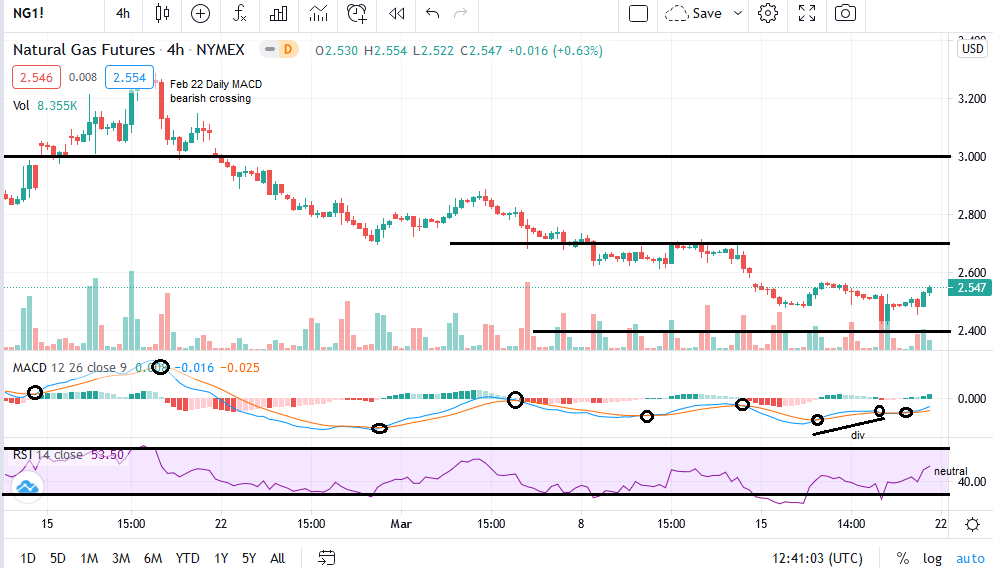The image size is (993, 568).
Task: Set range to 1Y
Action: pos(220,558)
